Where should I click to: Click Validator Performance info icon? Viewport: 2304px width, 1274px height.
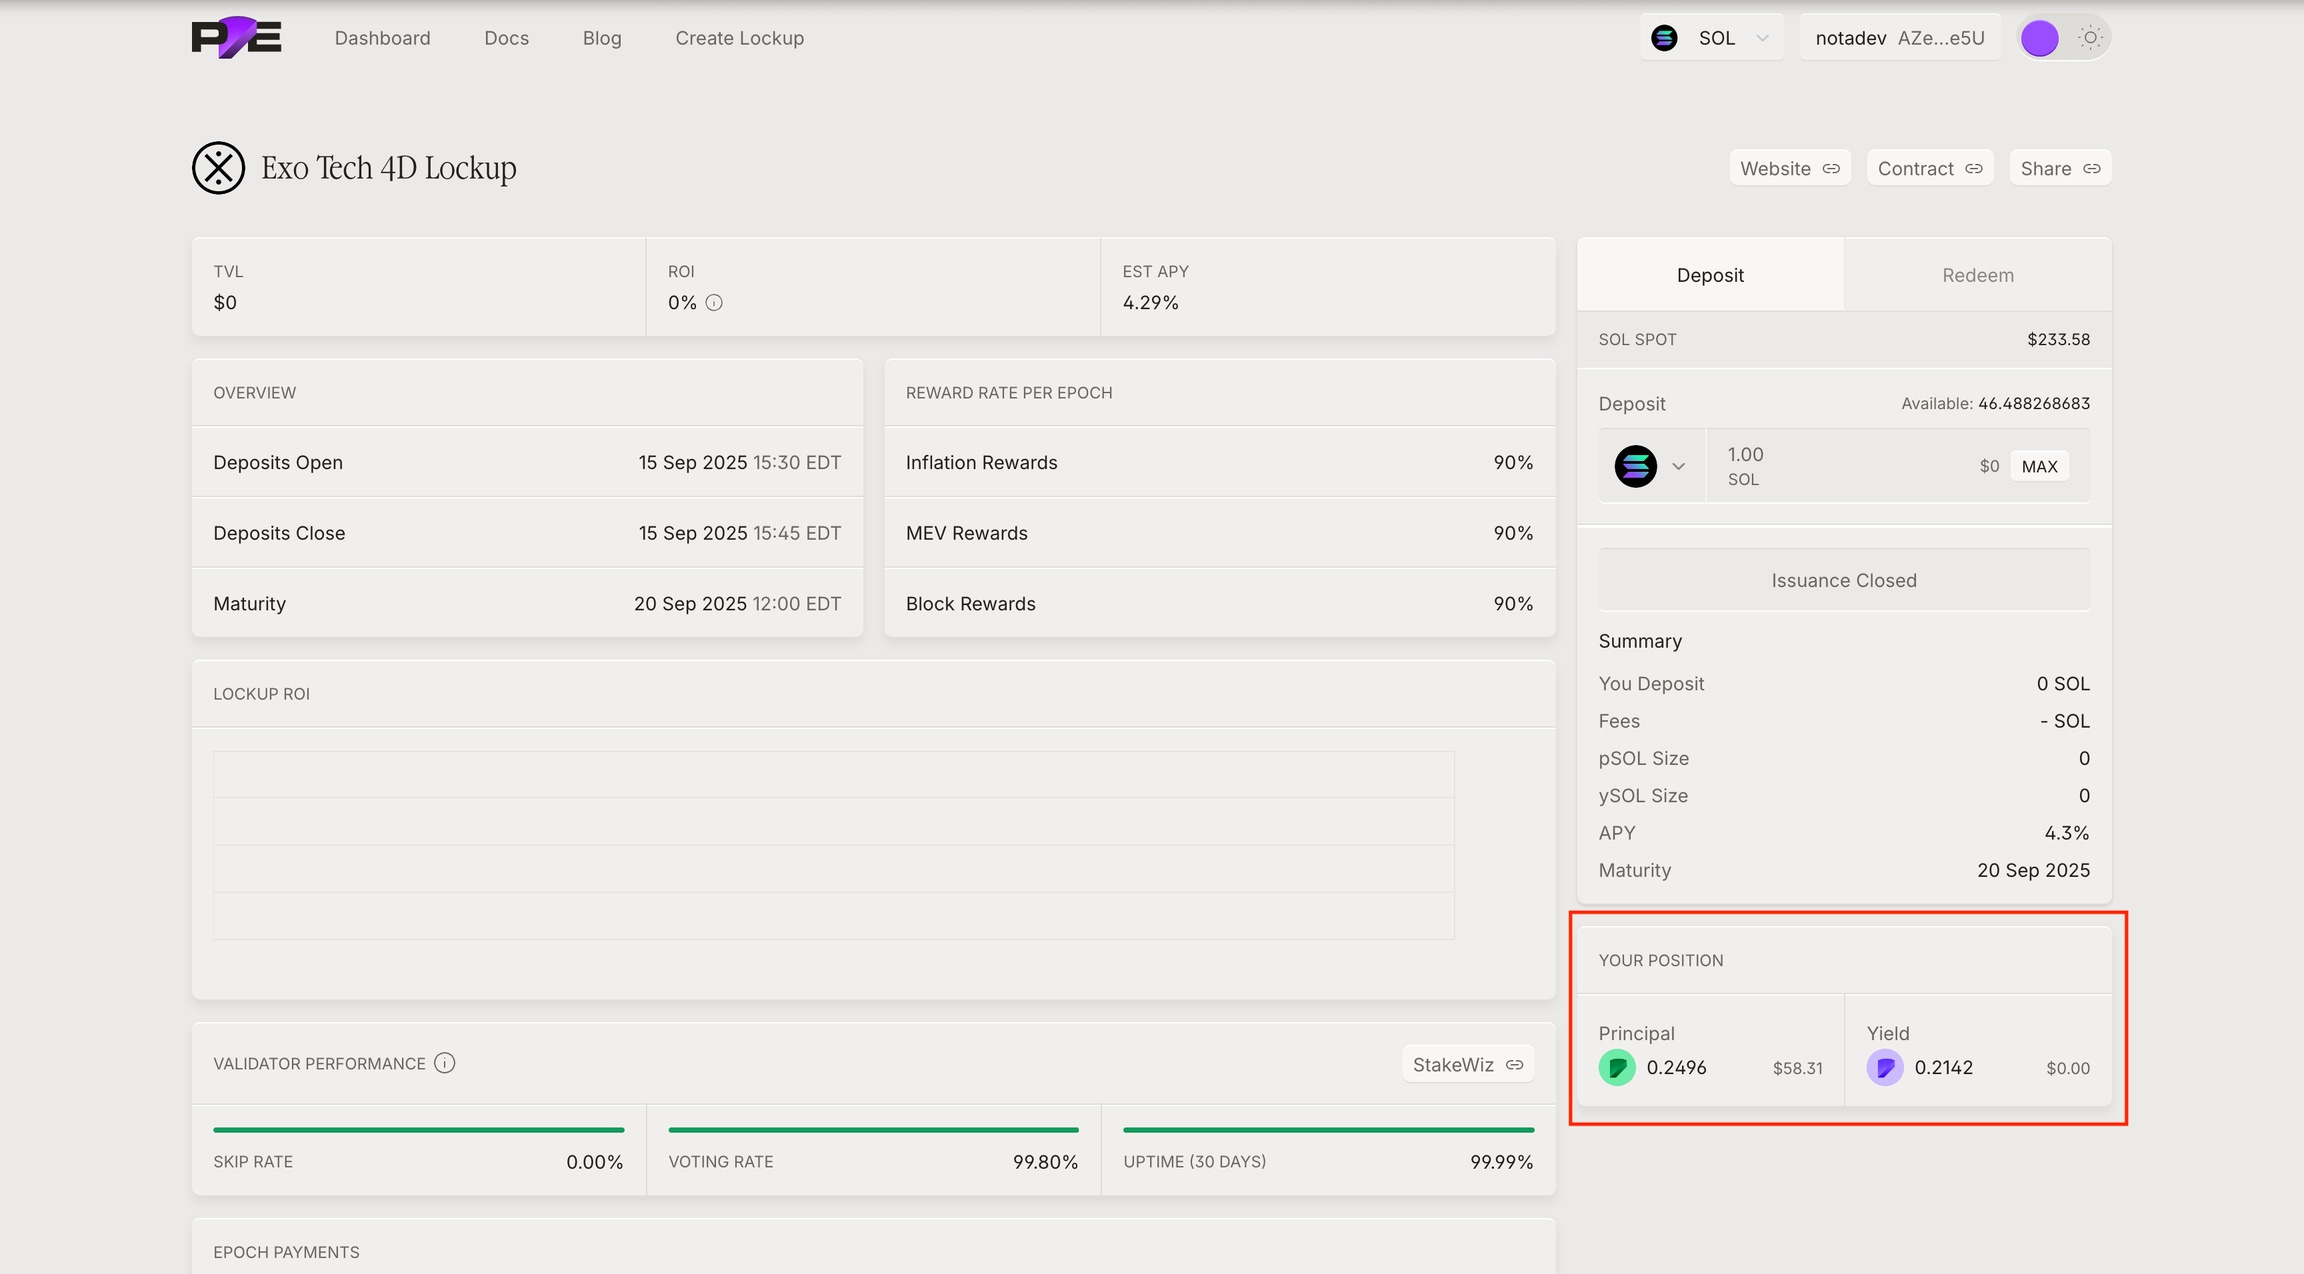[445, 1063]
